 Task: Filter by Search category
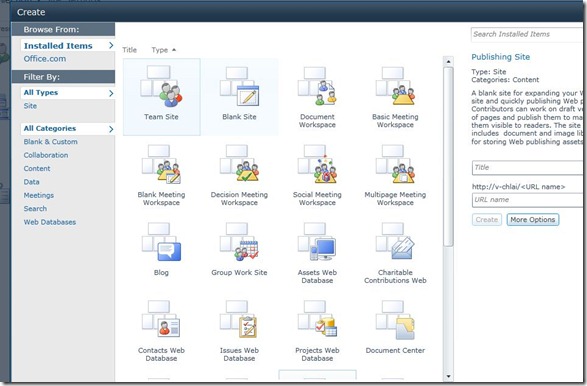tap(35, 209)
